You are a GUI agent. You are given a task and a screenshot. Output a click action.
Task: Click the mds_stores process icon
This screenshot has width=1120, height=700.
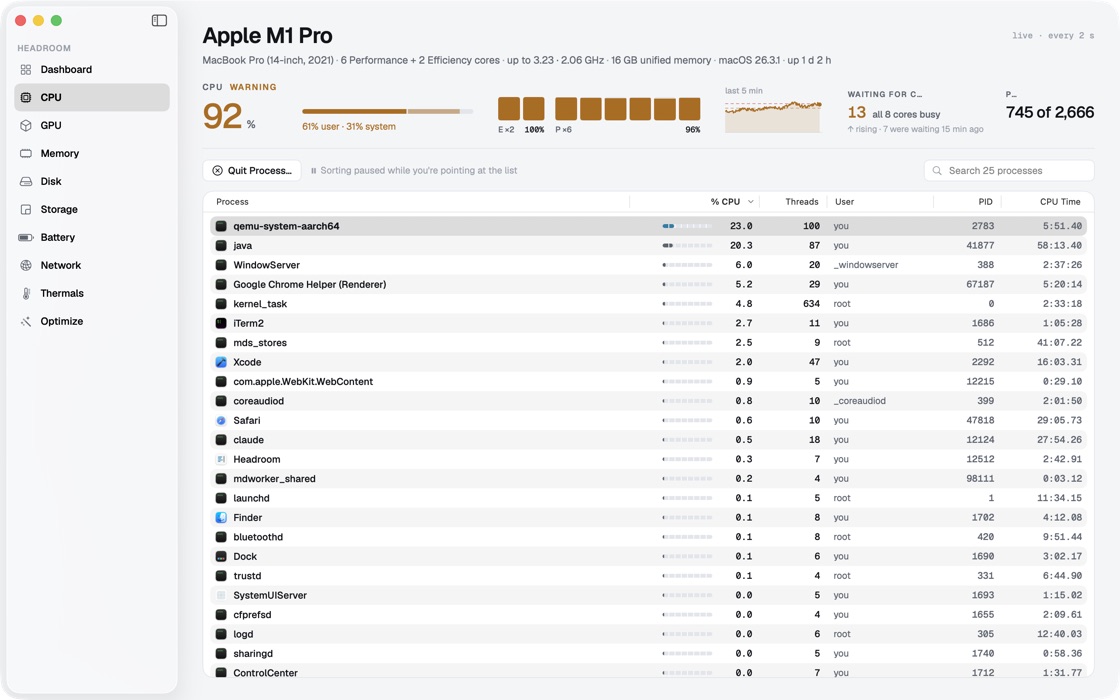click(x=221, y=342)
